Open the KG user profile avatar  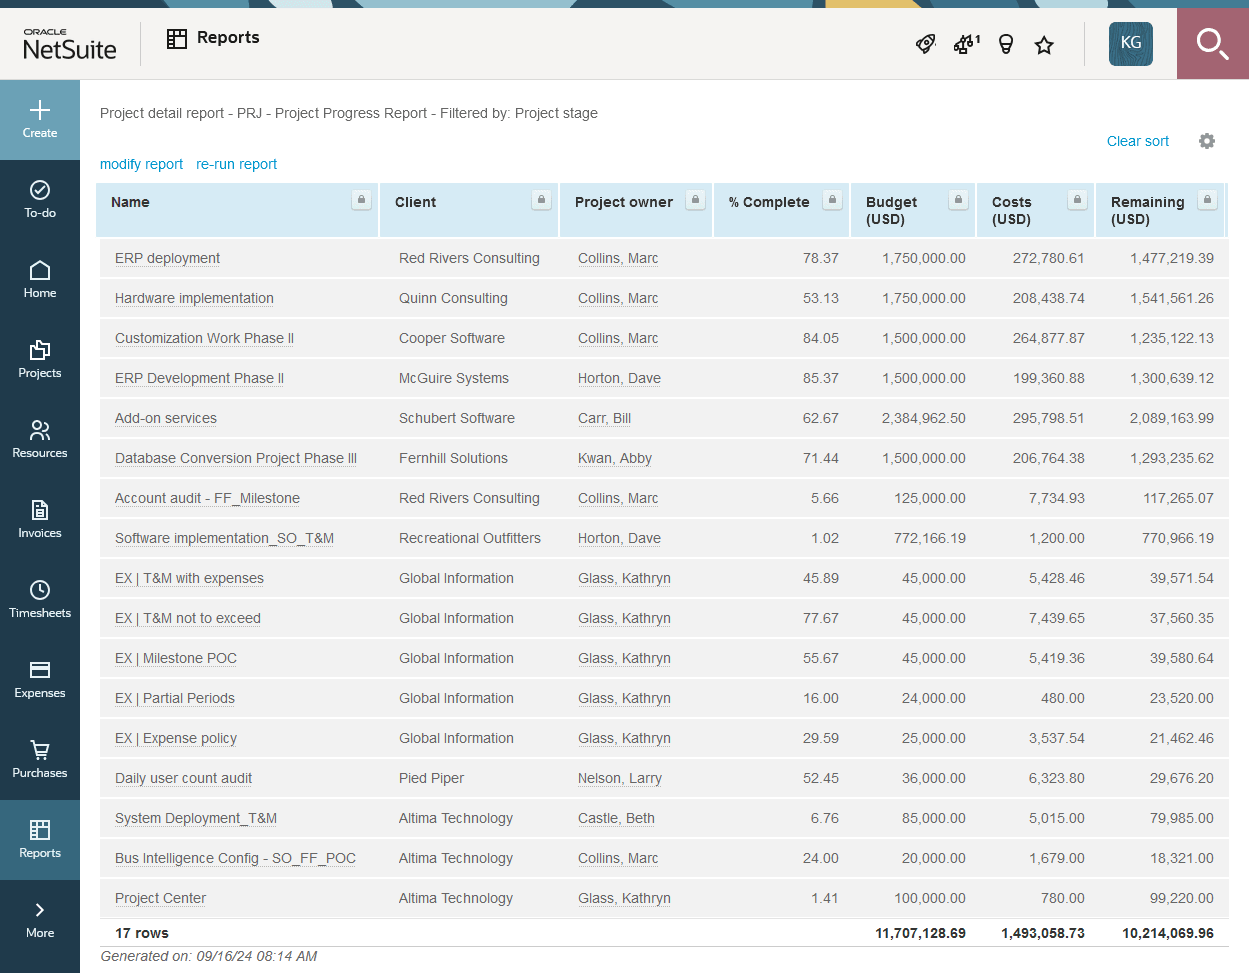click(x=1131, y=43)
